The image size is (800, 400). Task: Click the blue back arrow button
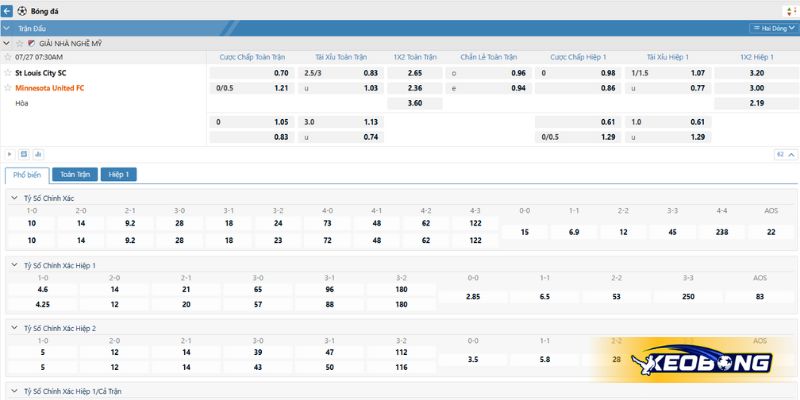tap(7, 10)
